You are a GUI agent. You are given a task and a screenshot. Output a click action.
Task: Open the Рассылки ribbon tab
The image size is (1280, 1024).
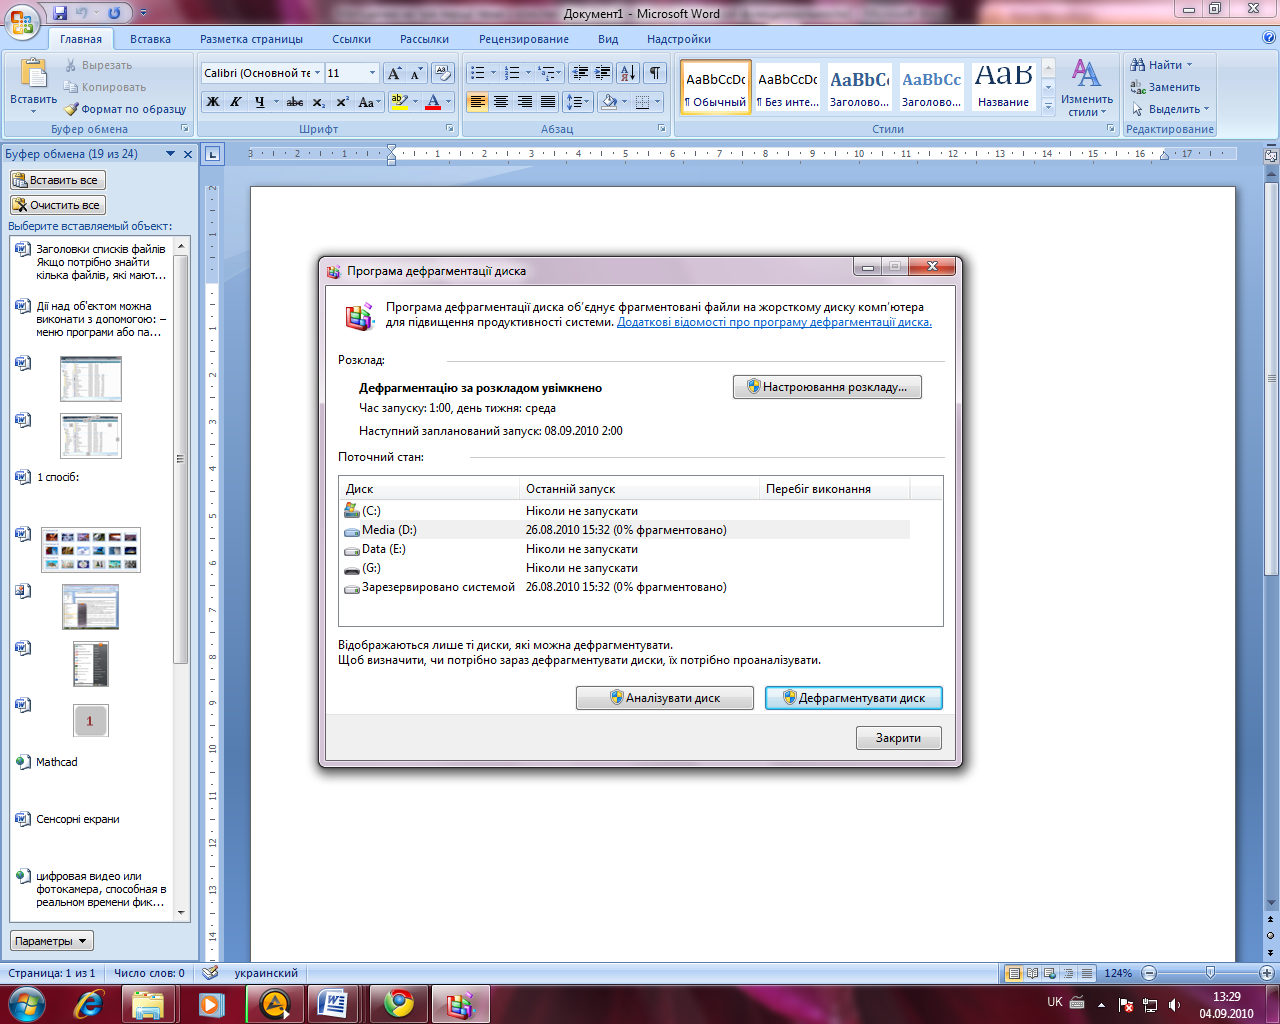click(x=424, y=39)
